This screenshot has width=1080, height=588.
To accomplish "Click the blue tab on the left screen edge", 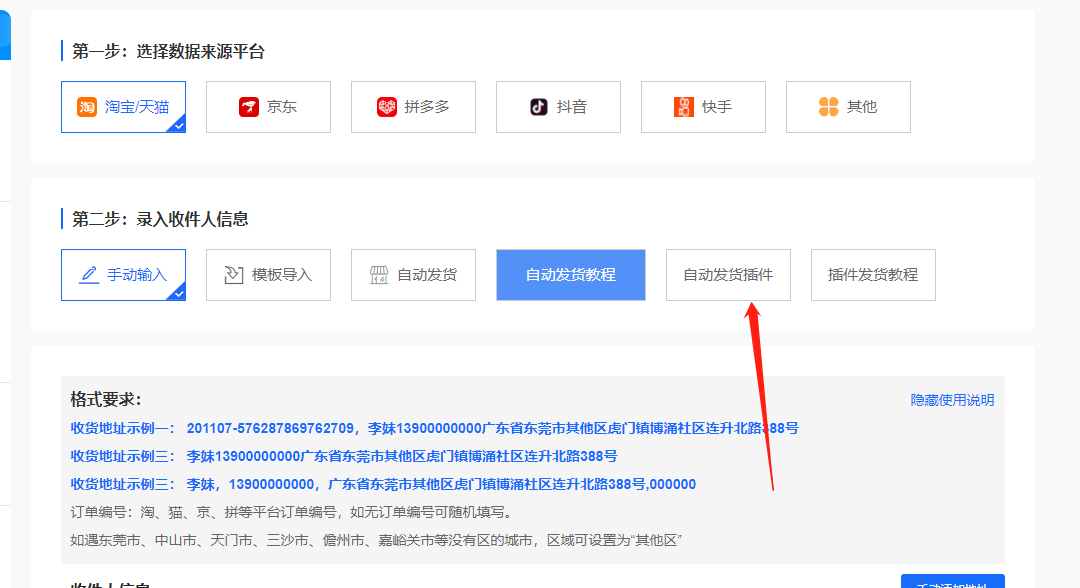I will click(5, 34).
